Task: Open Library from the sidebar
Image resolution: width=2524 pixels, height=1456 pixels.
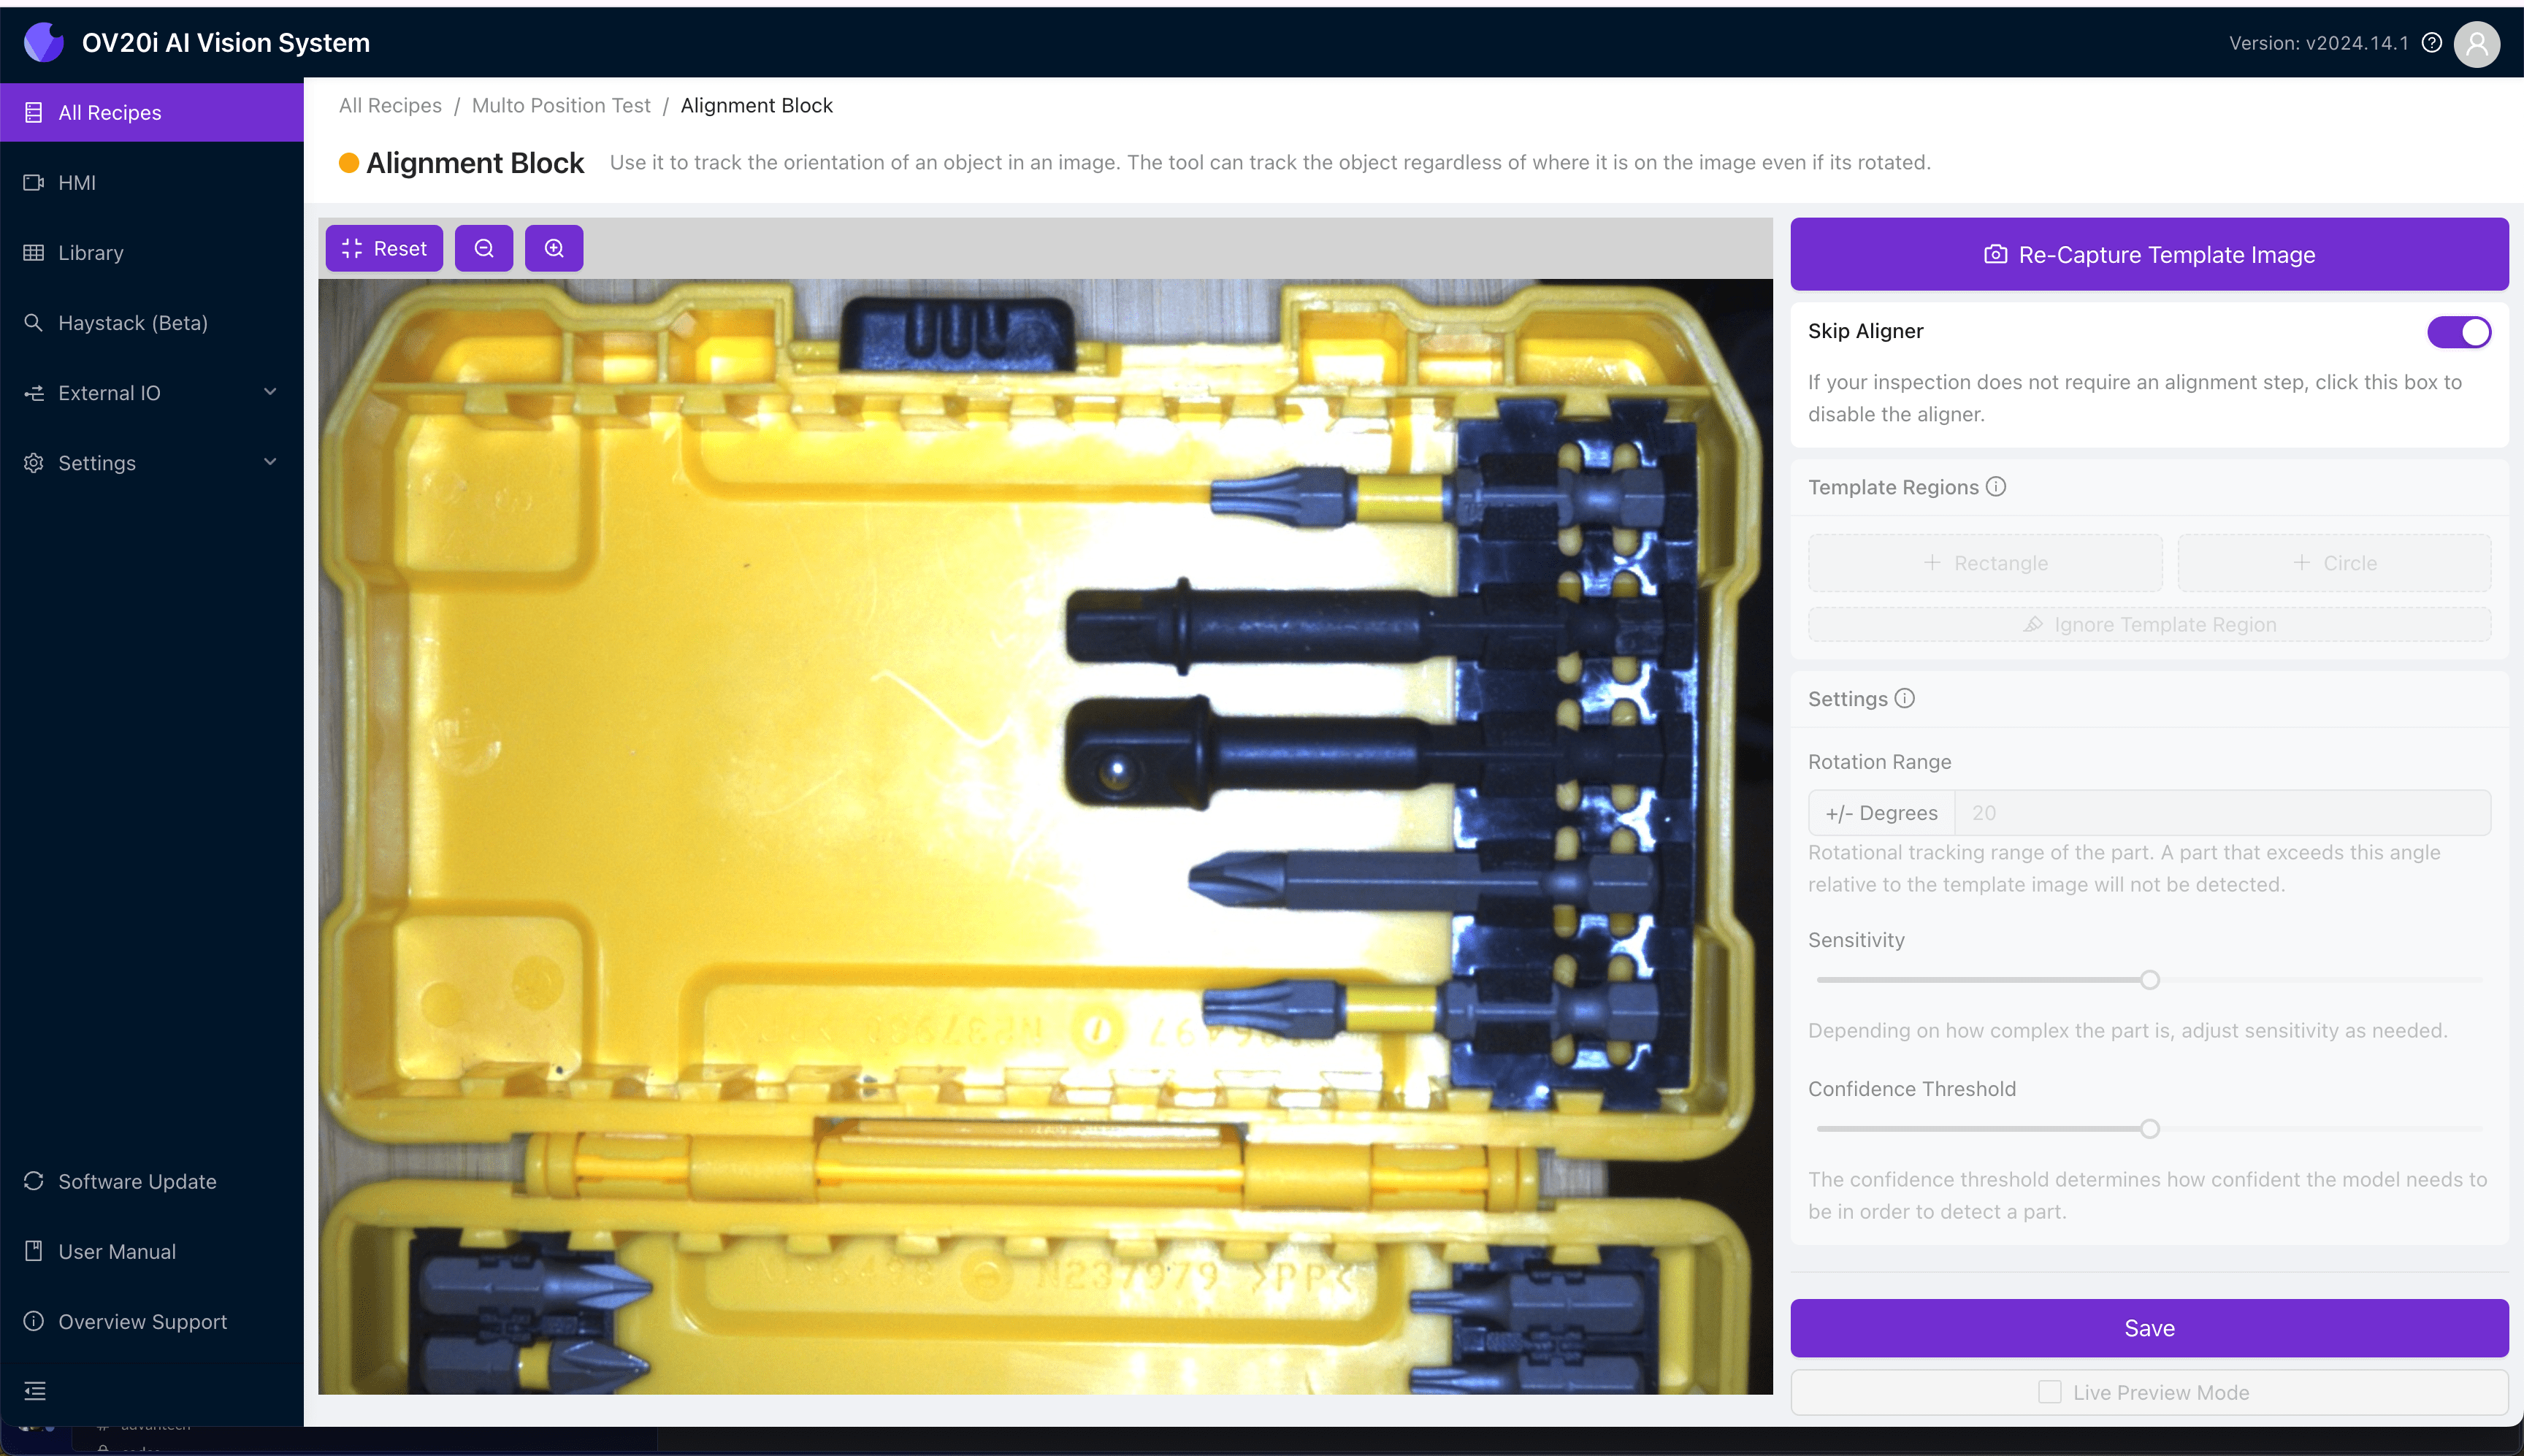Action: coord(90,253)
